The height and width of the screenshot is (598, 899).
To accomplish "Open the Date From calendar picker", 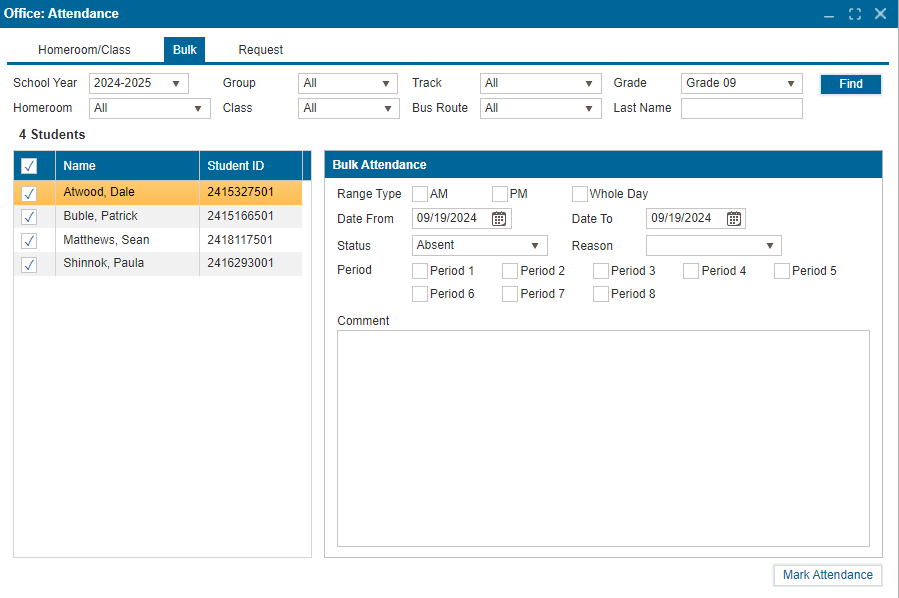I will click(x=499, y=219).
